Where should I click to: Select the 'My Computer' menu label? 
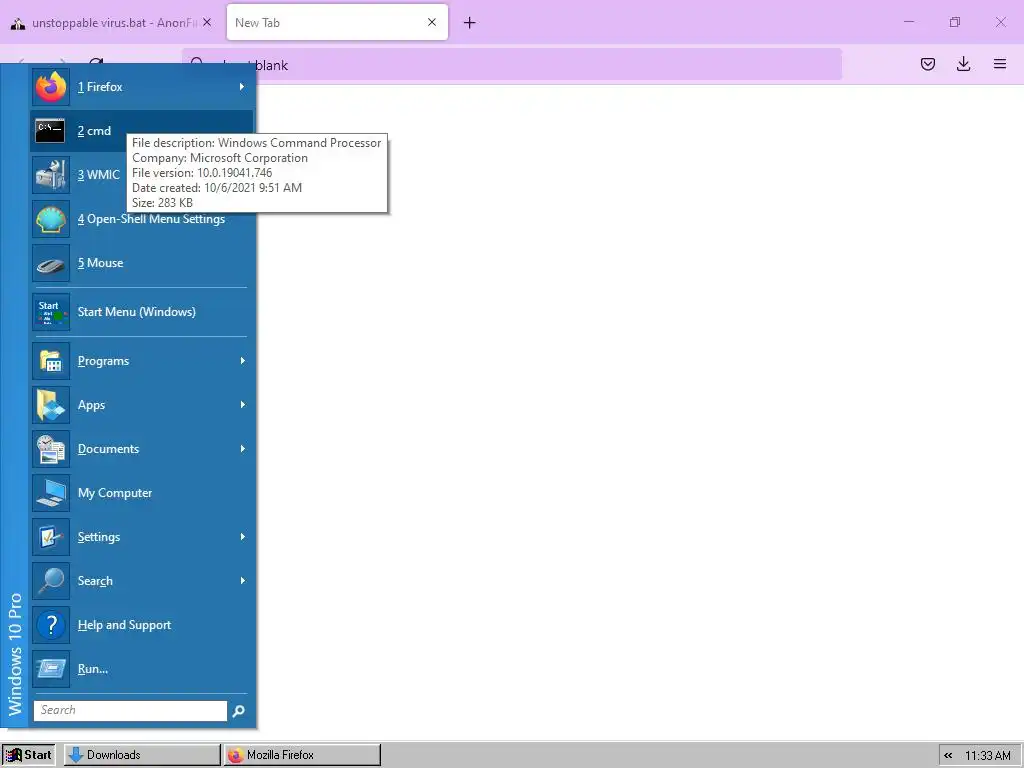point(115,493)
